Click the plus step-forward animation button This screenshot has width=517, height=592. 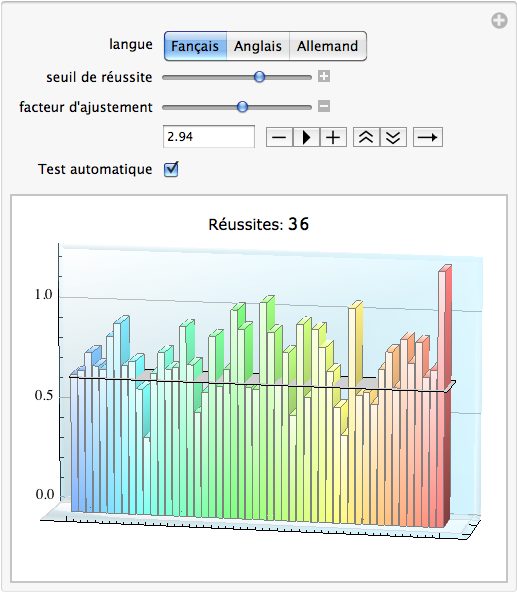(333, 137)
